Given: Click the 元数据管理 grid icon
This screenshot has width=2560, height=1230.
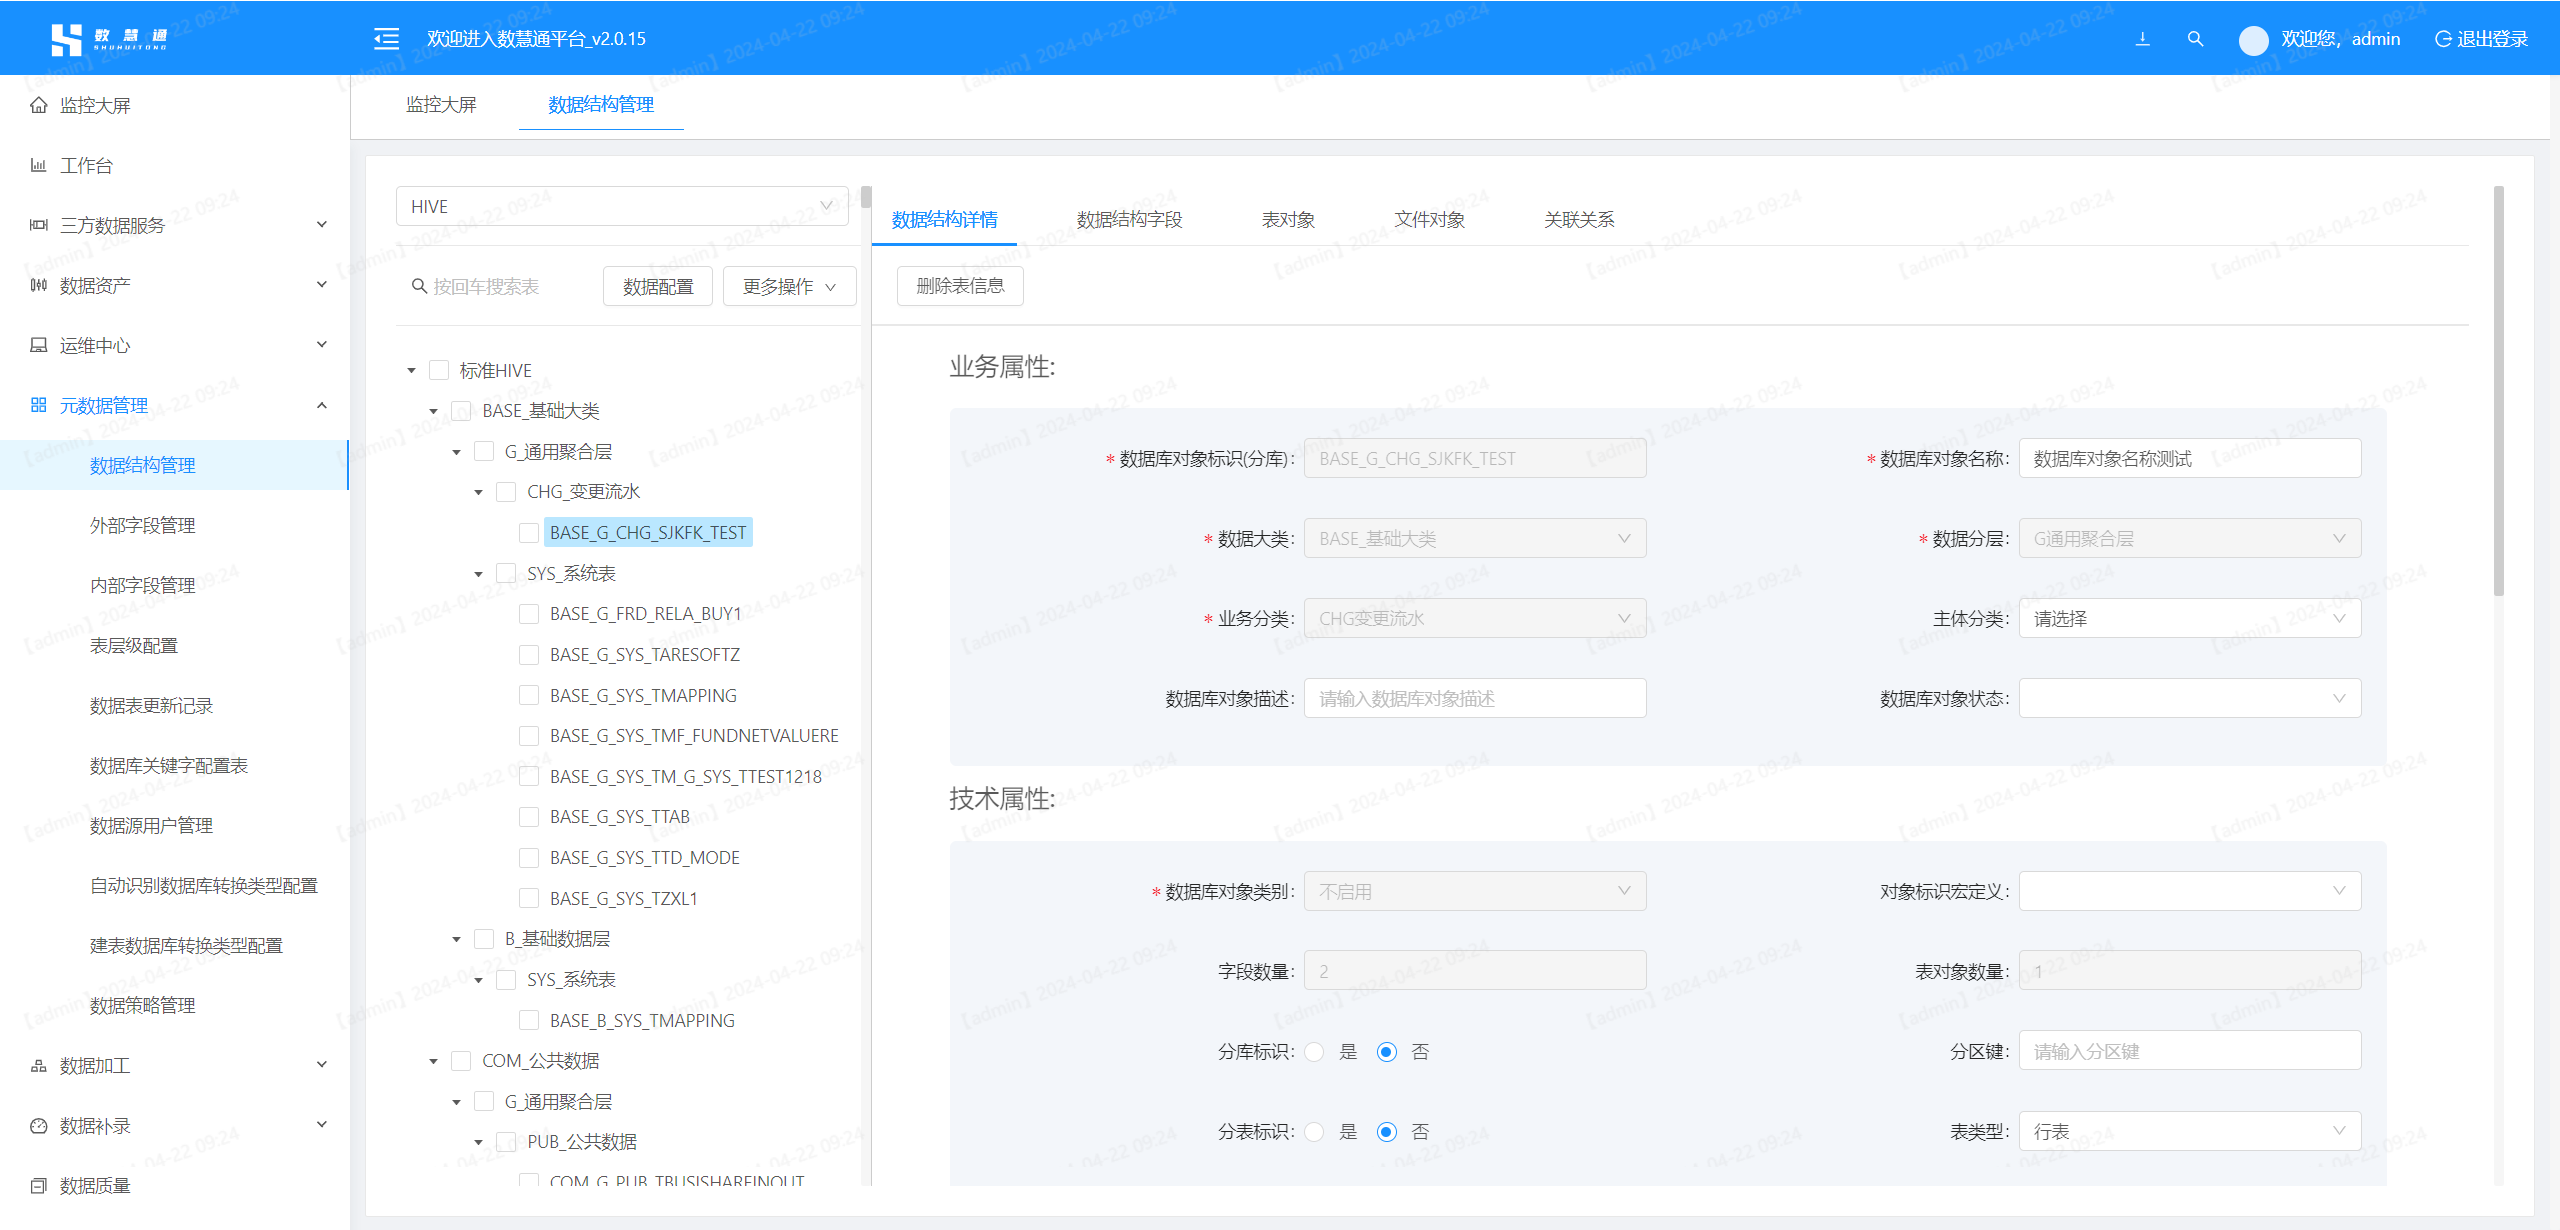Looking at the screenshot, I should [39, 405].
